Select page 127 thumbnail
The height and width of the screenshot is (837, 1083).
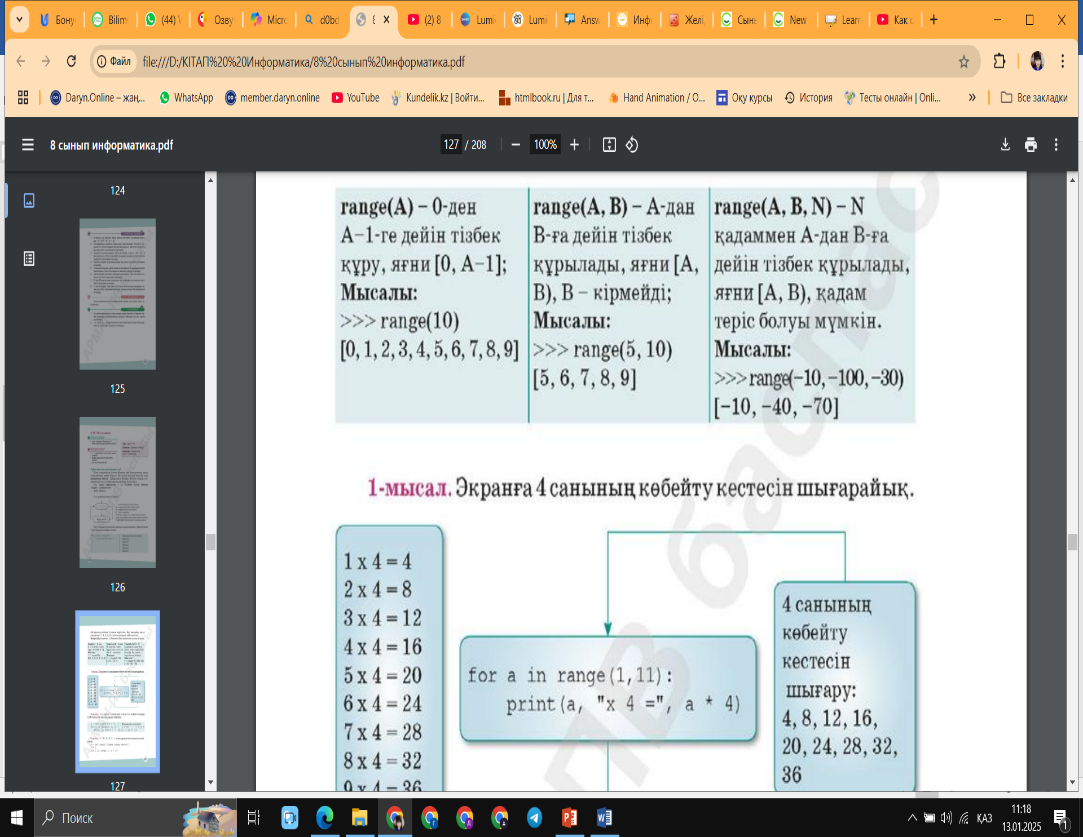click(x=117, y=691)
